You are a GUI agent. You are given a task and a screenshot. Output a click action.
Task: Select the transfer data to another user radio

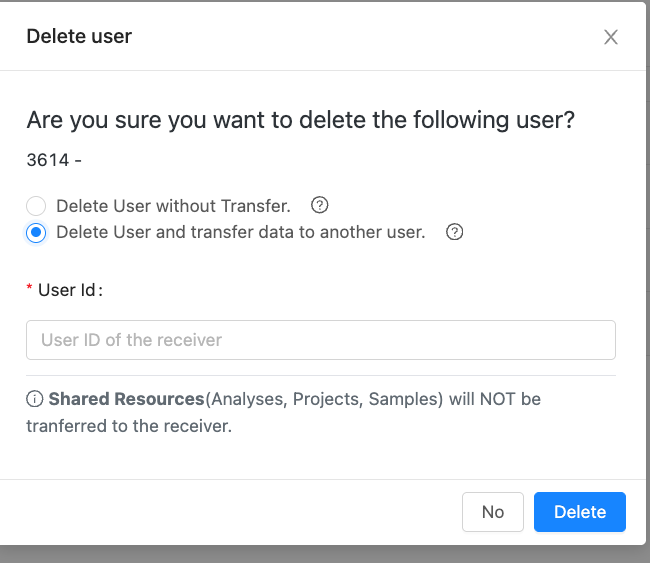[36, 233]
